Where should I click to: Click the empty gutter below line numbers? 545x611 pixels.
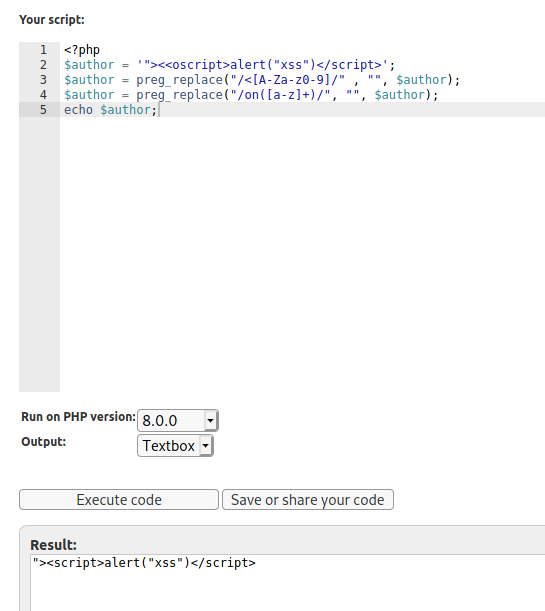click(39, 253)
